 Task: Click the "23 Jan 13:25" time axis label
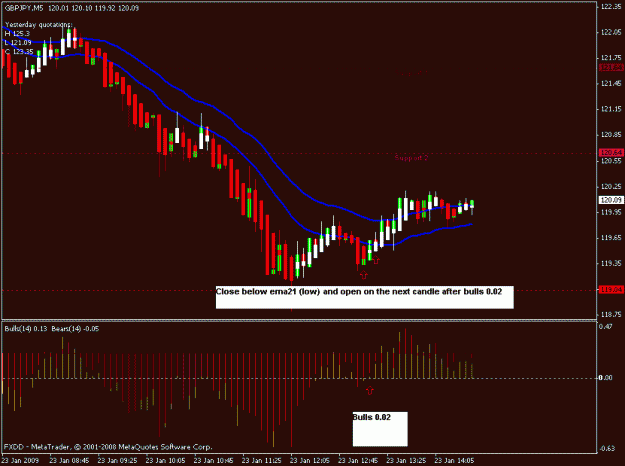(406, 460)
